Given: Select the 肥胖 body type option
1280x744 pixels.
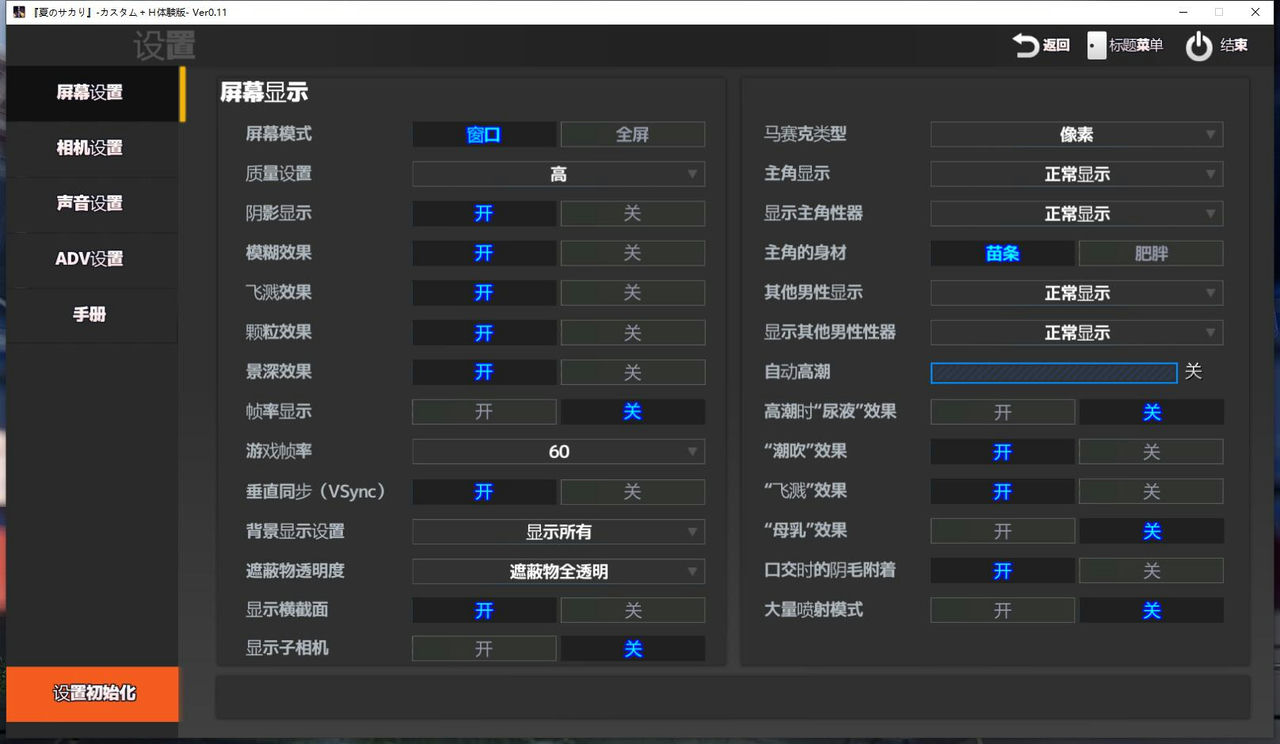Looking at the screenshot, I should pos(1151,252).
